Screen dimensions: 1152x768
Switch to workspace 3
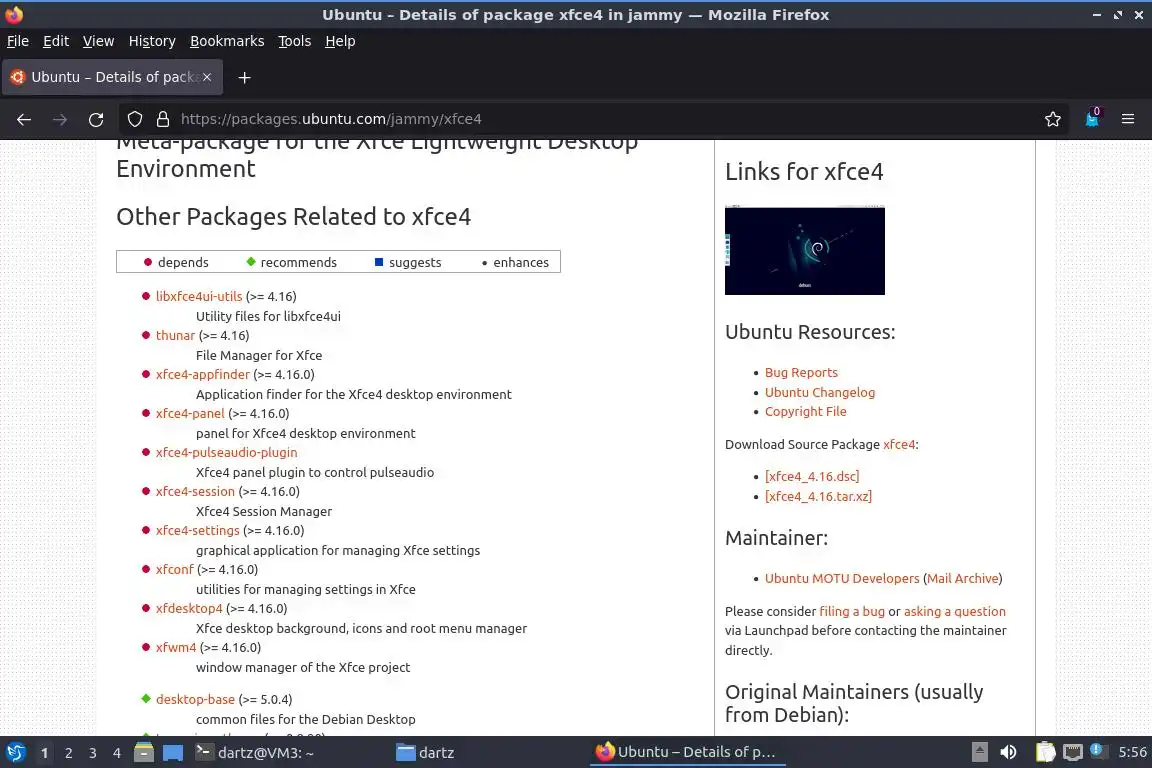[93, 753]
